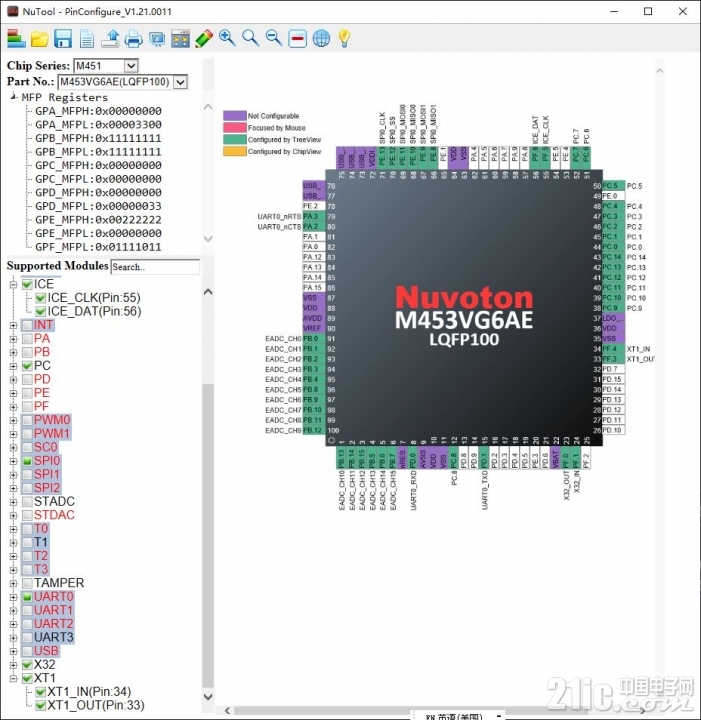Select GPB_MFPH:0x11111111 register entry
Viewport: 701px width, 720px height.
point(98,138)
